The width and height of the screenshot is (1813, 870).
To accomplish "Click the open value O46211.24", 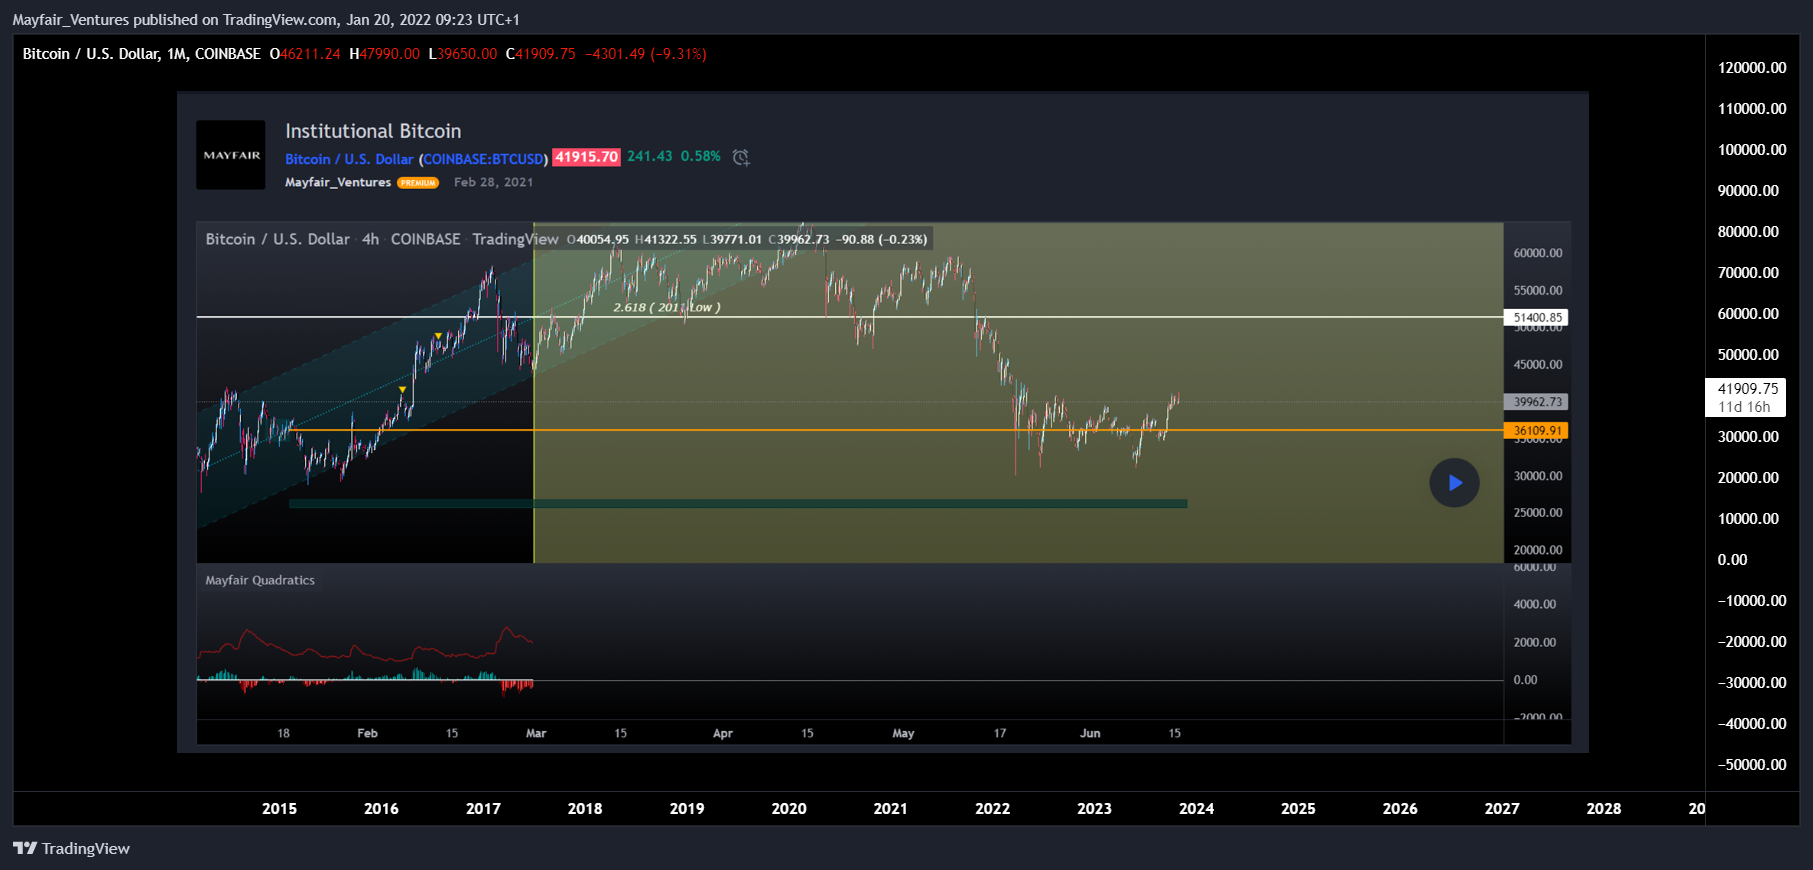I will 305,54.
